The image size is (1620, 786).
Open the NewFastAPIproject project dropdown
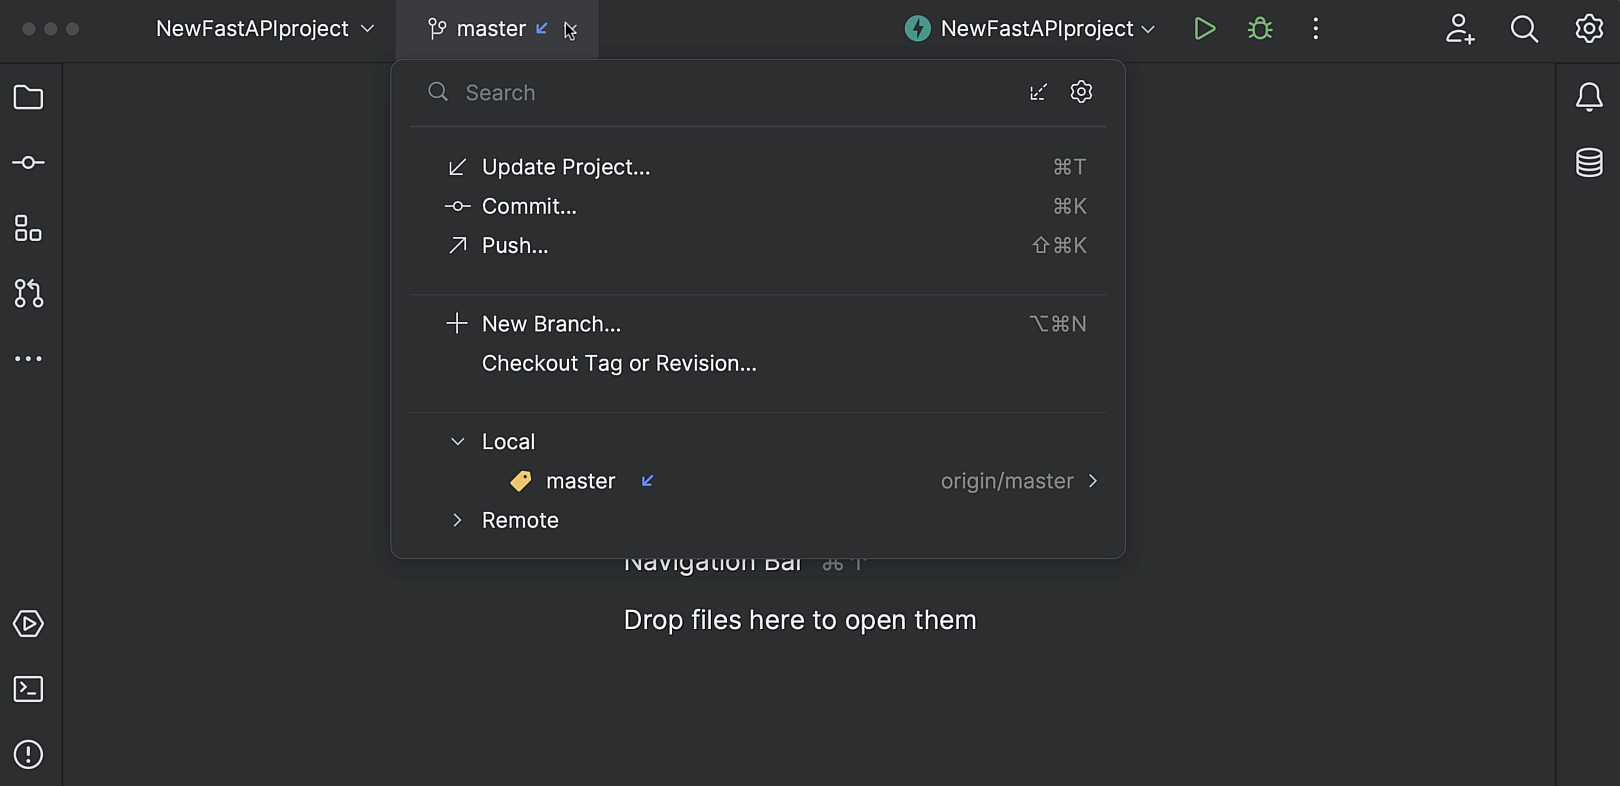[265, 29]
